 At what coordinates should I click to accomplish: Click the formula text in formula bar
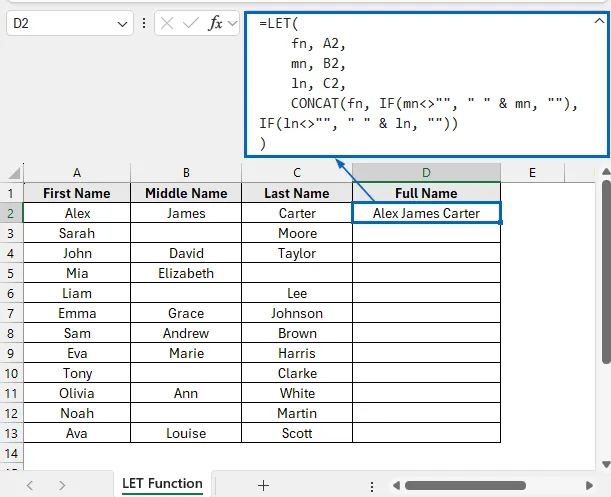[x=418, y=83]
